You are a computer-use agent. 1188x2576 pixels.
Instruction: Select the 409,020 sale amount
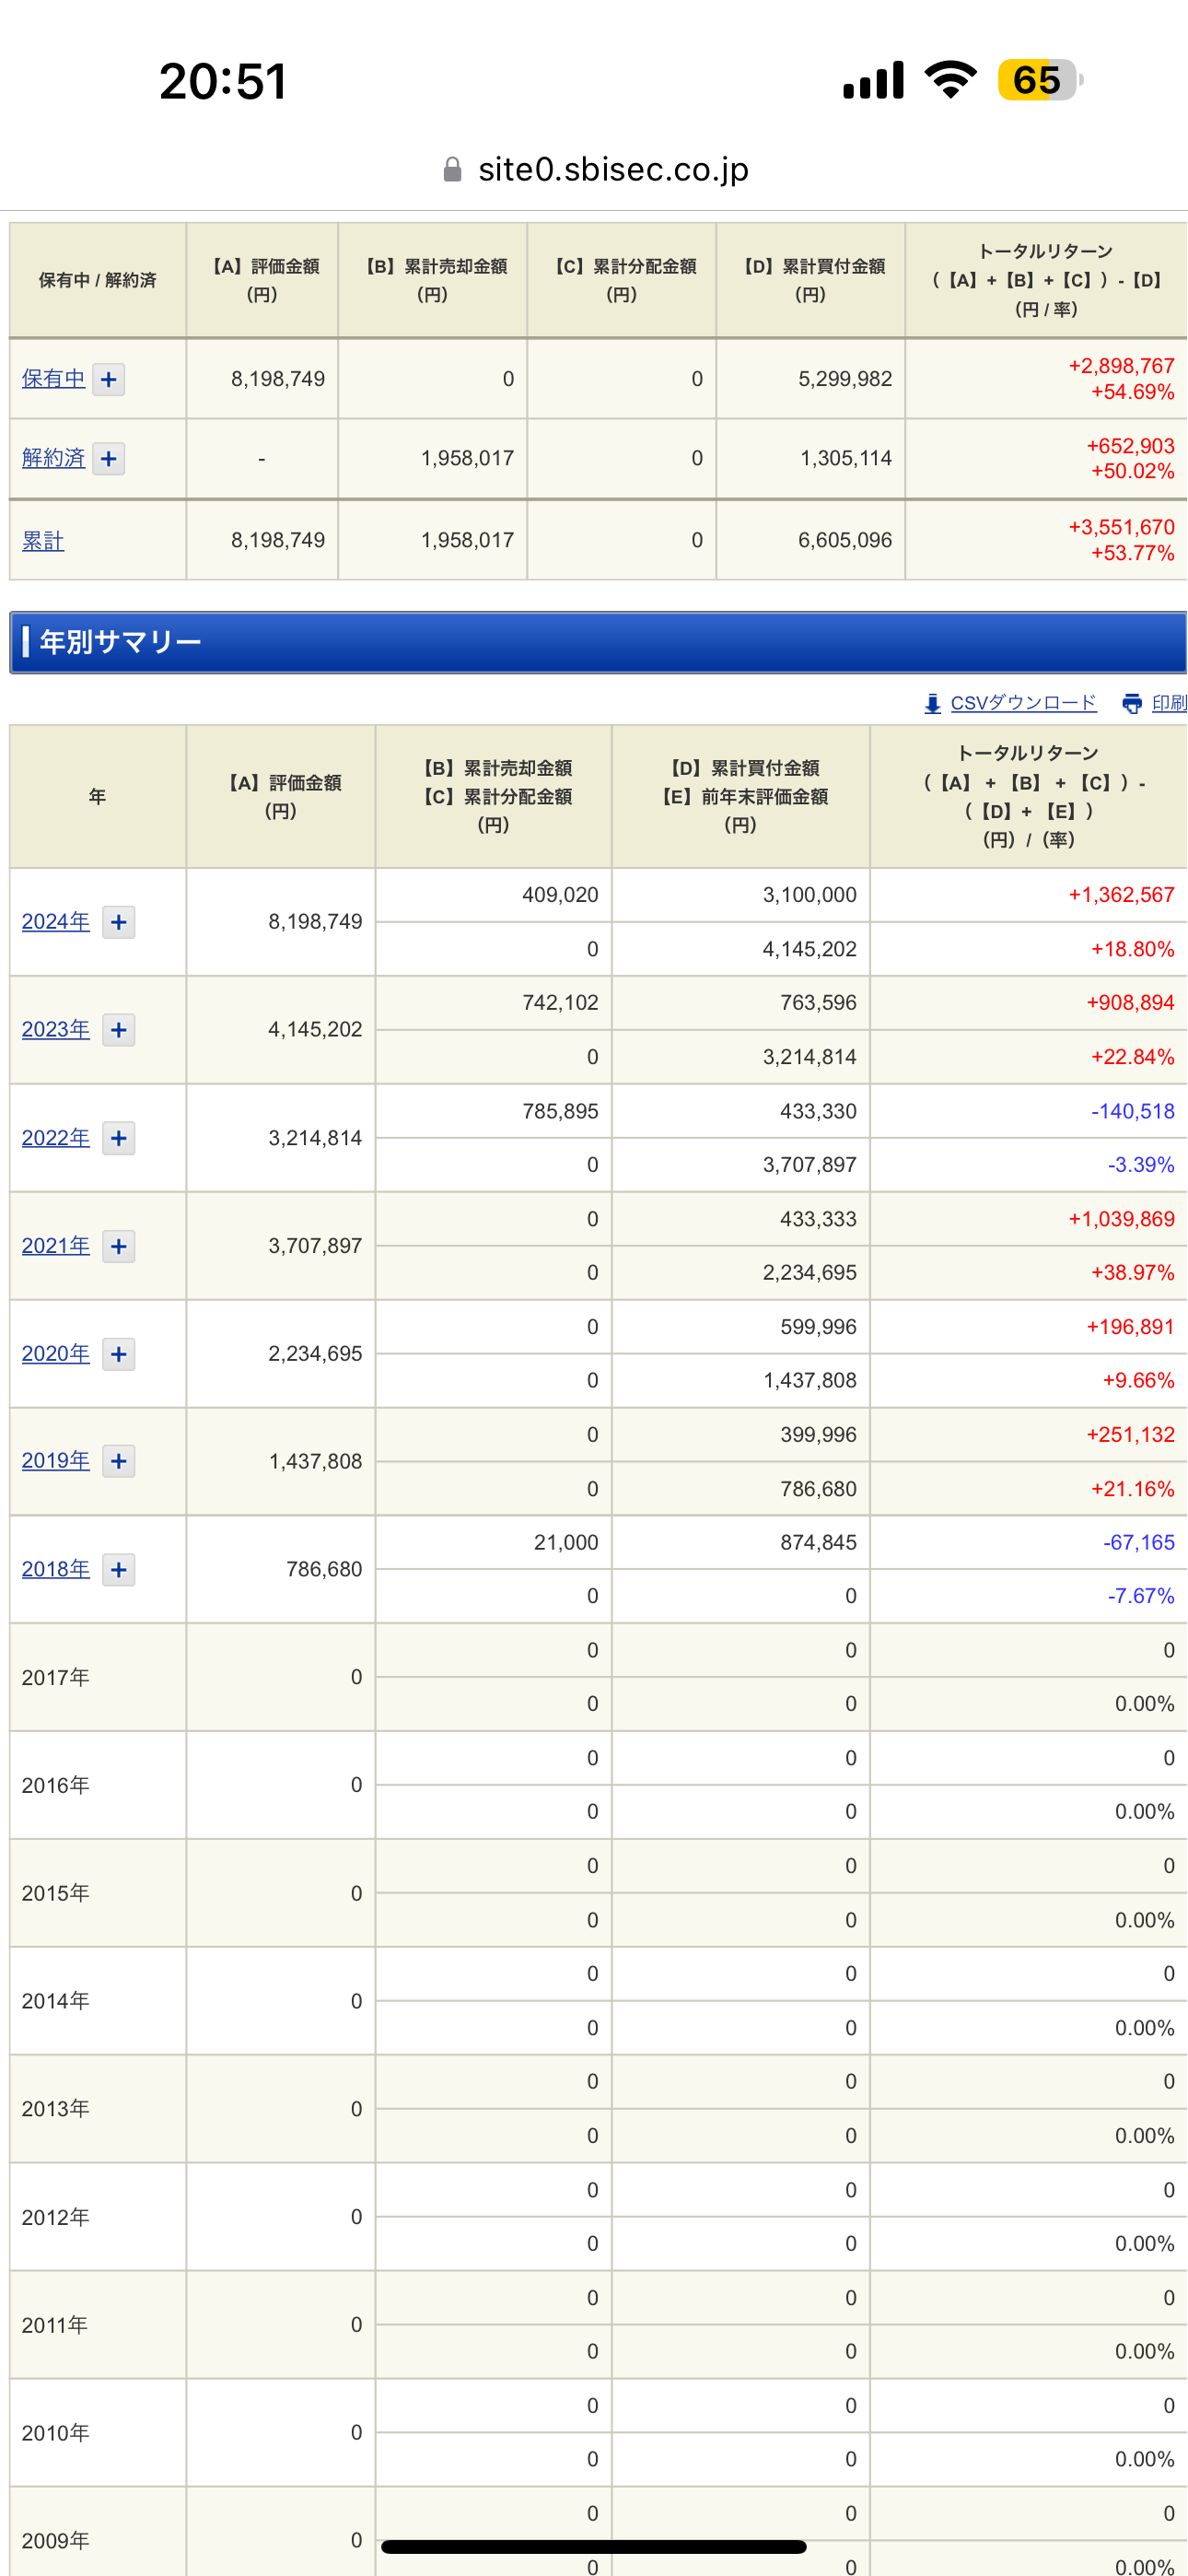560,895
